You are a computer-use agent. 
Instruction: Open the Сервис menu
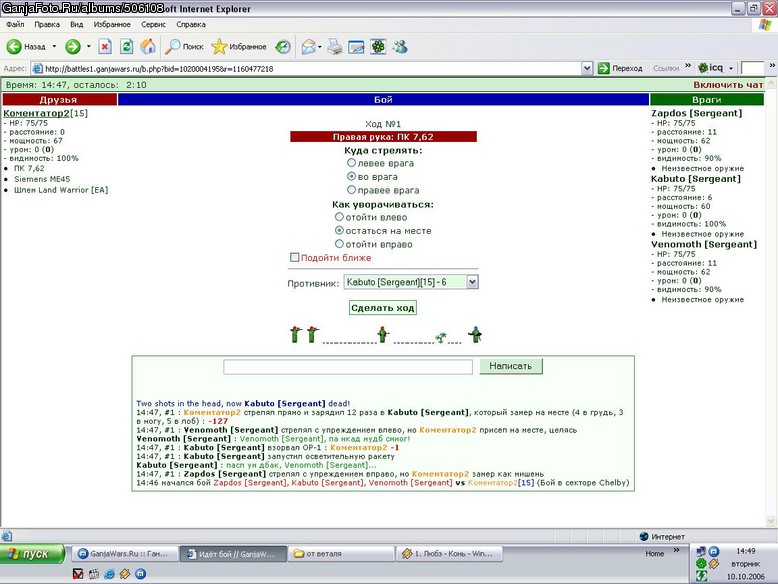153,24
